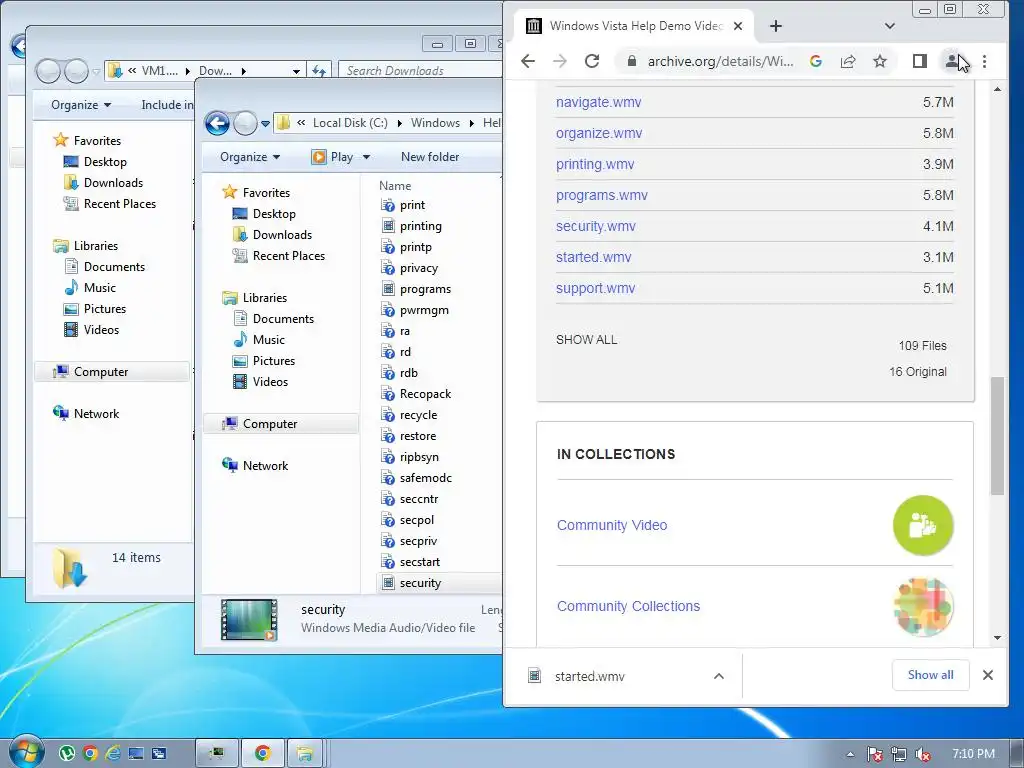Image resolution: width=1024 pixels, height=768 pixels.
Task: Click the green Community Video thumbnail
Action: [923, 526]
